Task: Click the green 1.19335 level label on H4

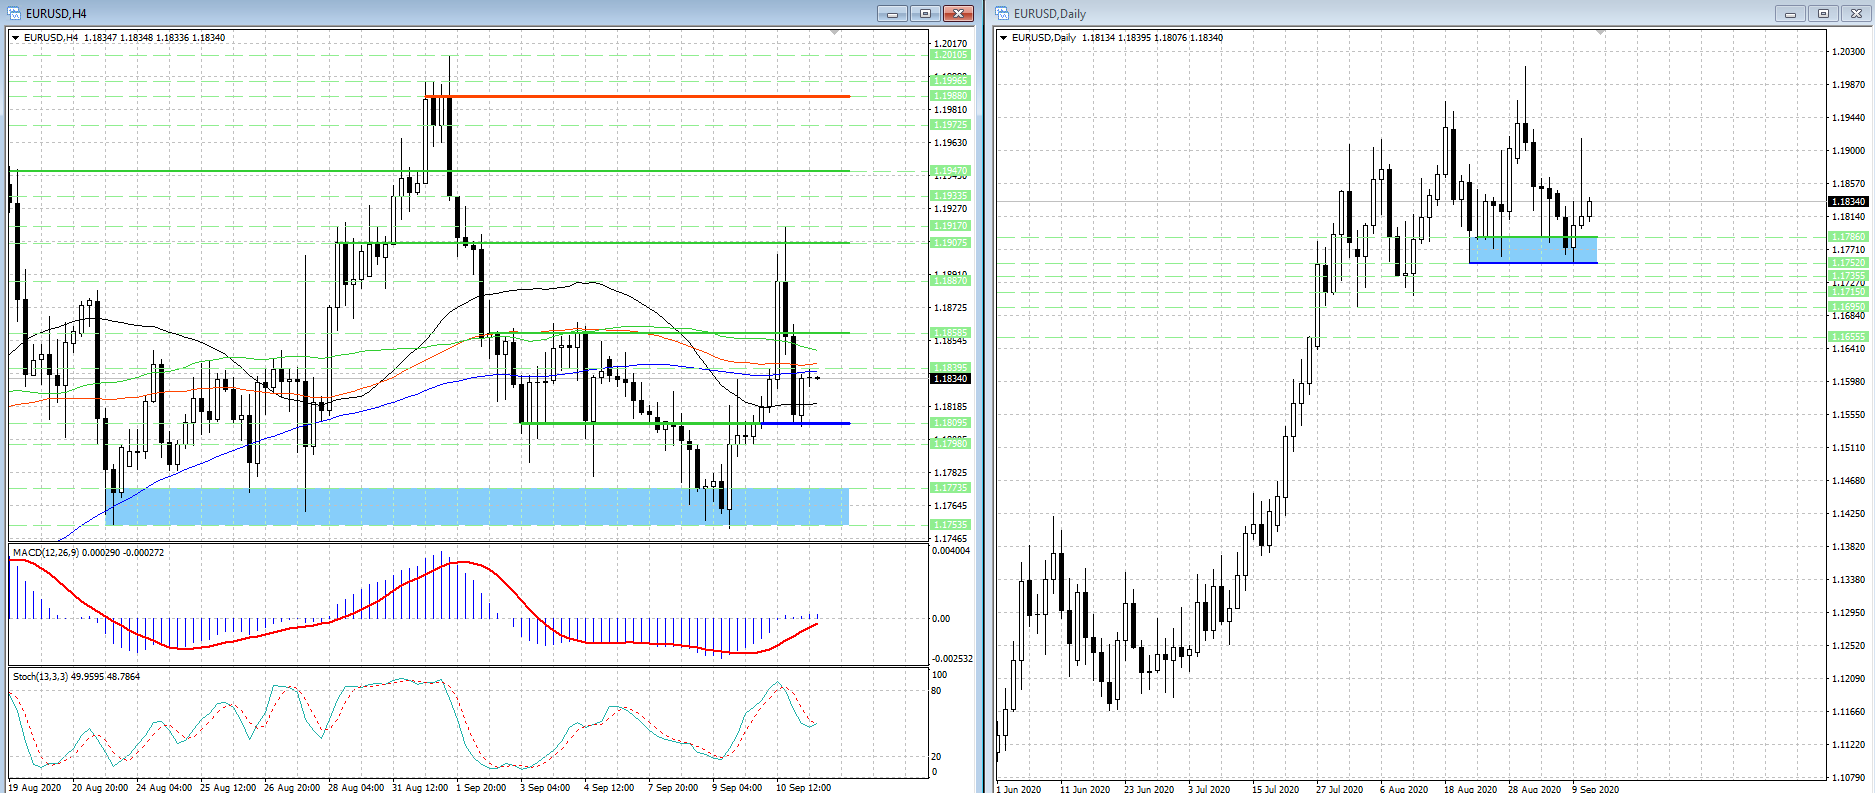Action: click(950, 196)
